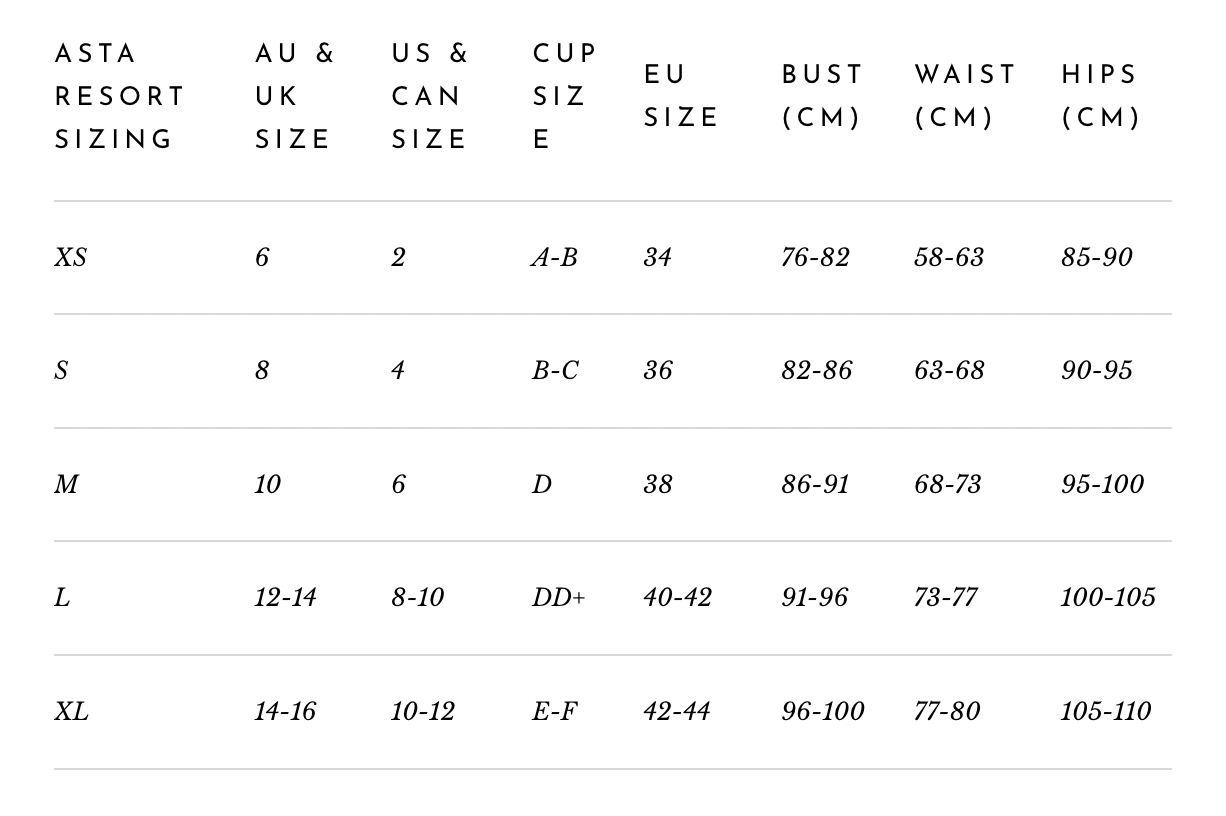
Task: Click the M size row label
Action: pos(66,485)
